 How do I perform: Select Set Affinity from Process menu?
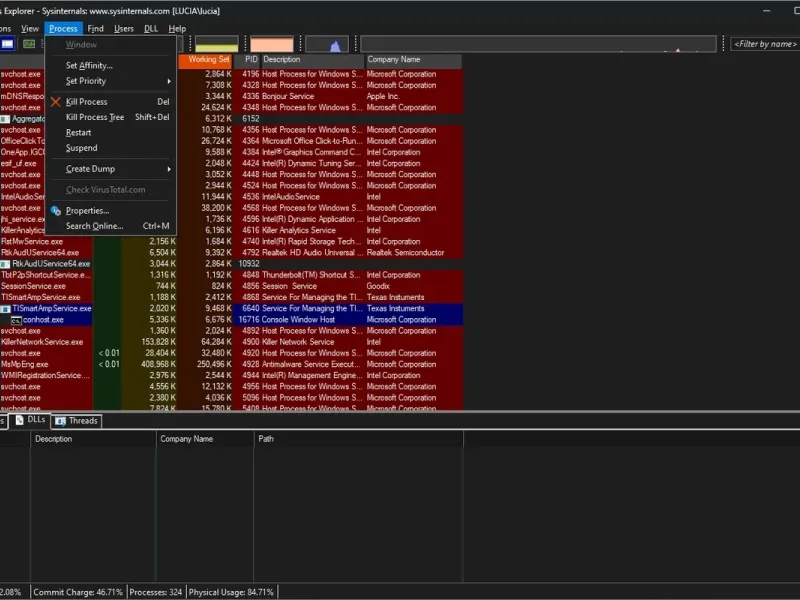[89, 66]
